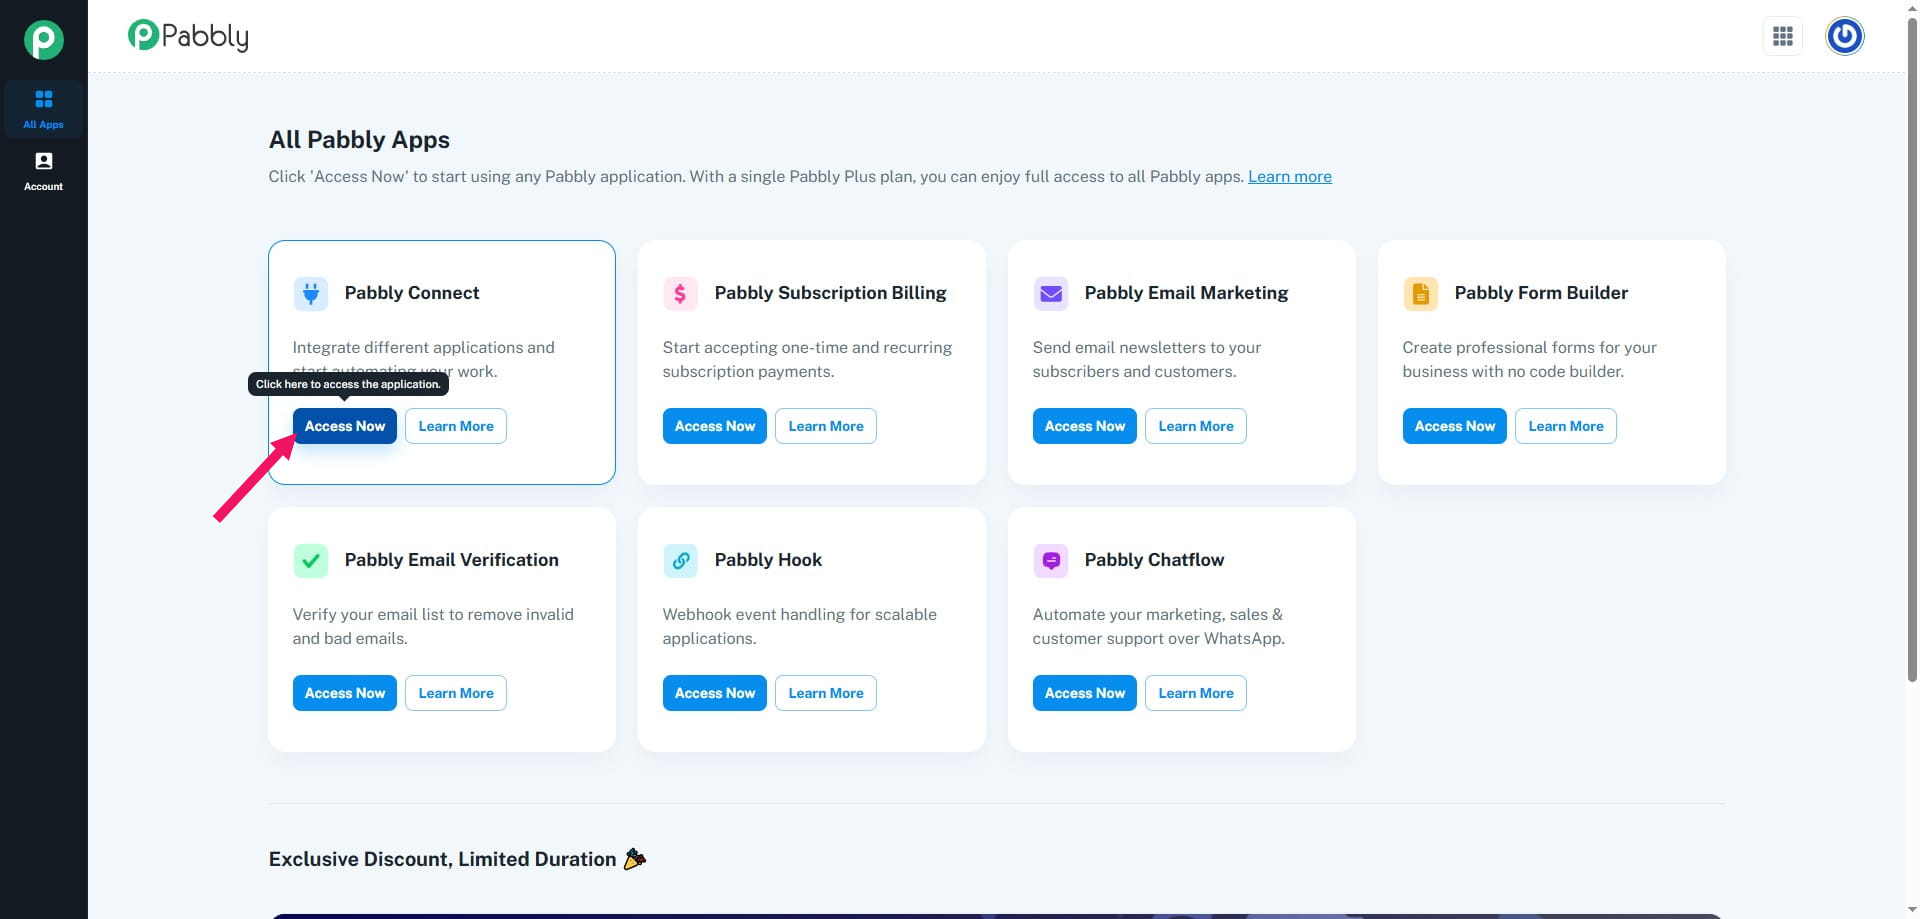
Task: Open Learn More for Pabbly Form Builder
Action: click(1565, 425)
